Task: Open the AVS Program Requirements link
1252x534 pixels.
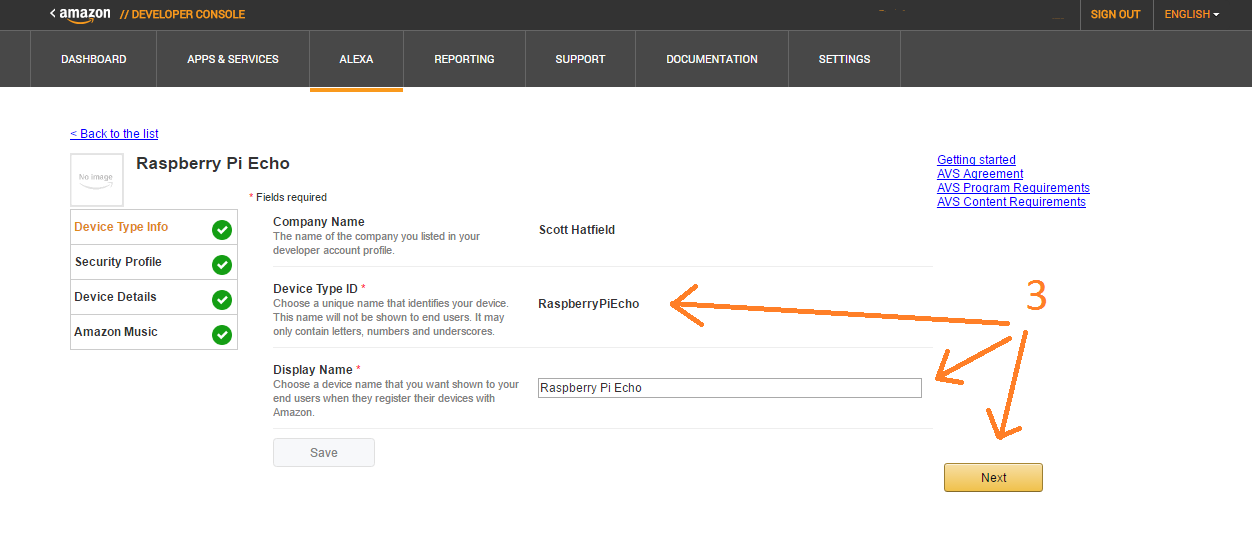Action: tap(1013, 188)
